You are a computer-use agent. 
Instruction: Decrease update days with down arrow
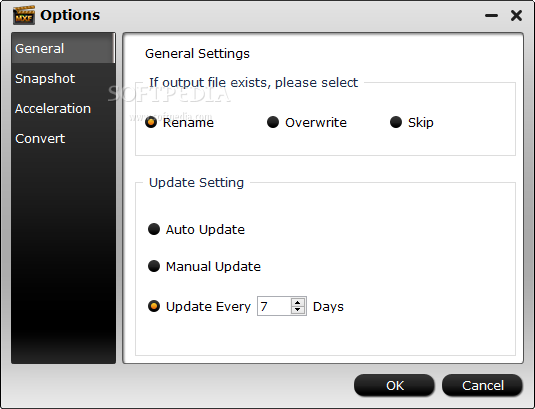tap(298, 310)
